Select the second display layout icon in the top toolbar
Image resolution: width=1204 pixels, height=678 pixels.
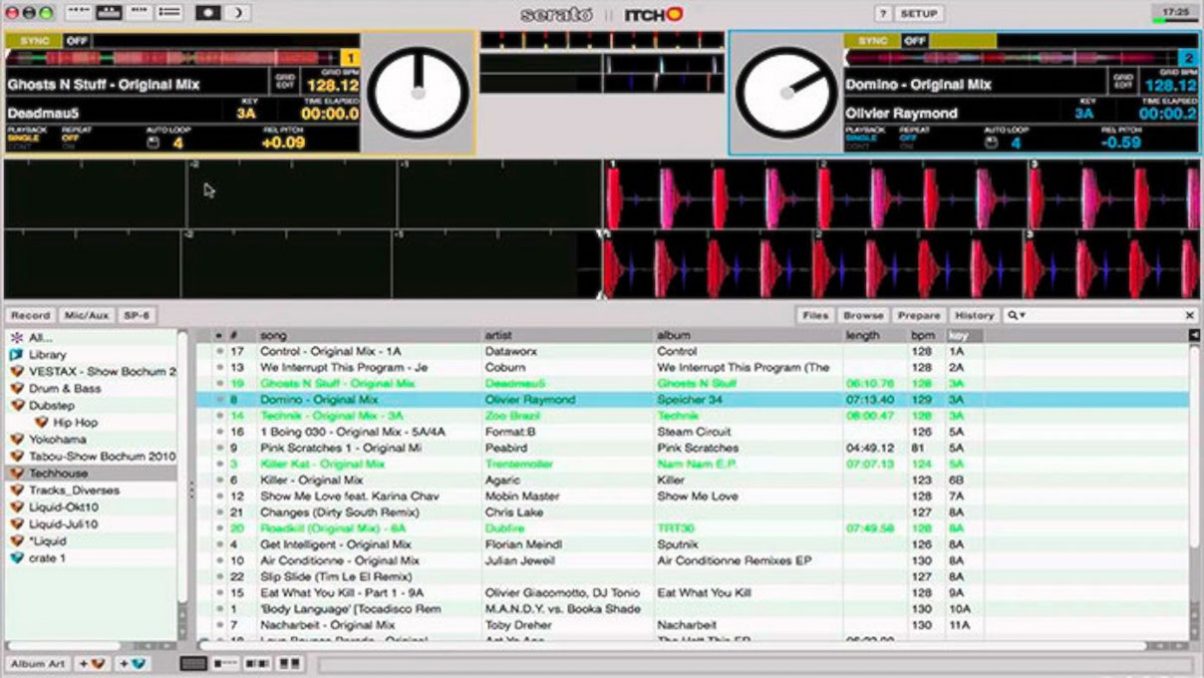click(x=109, y=13)
